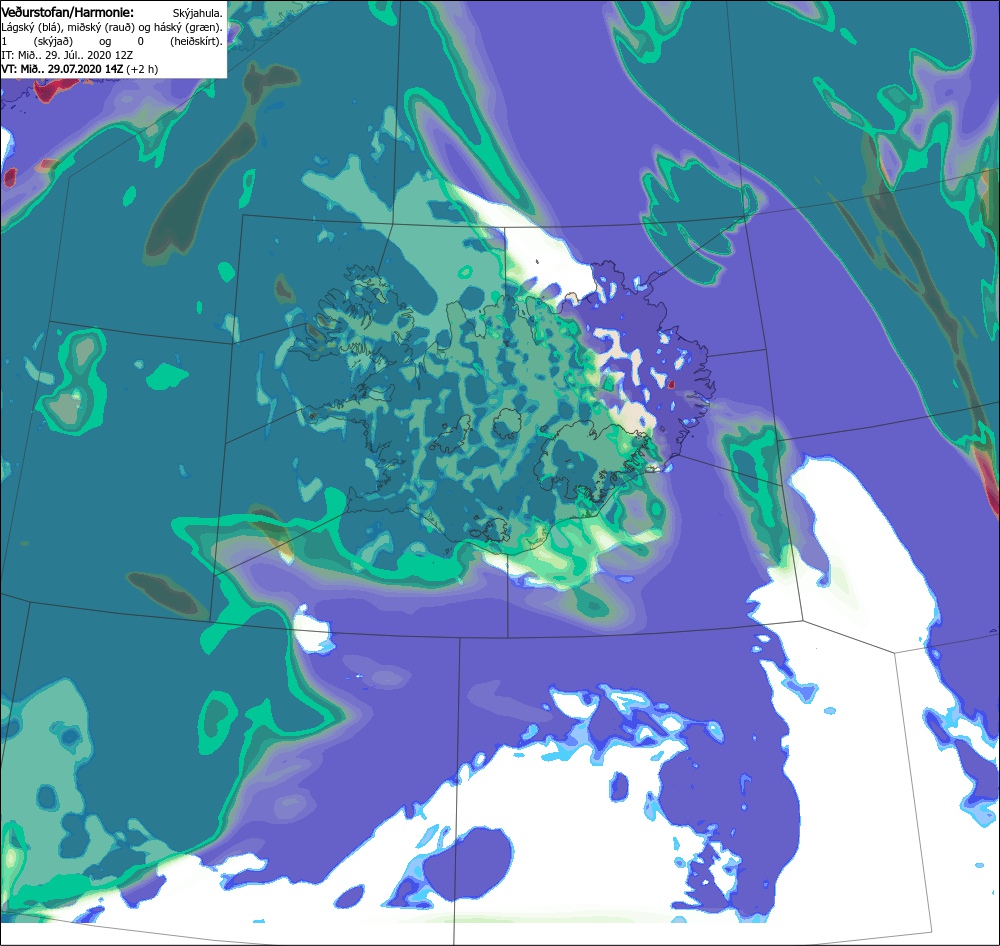Click the "IT: Mið.. 29. Júl.. 2020 12Z" line
Image resolution: width=1000 pixels, height=946 pixels.
67,55
